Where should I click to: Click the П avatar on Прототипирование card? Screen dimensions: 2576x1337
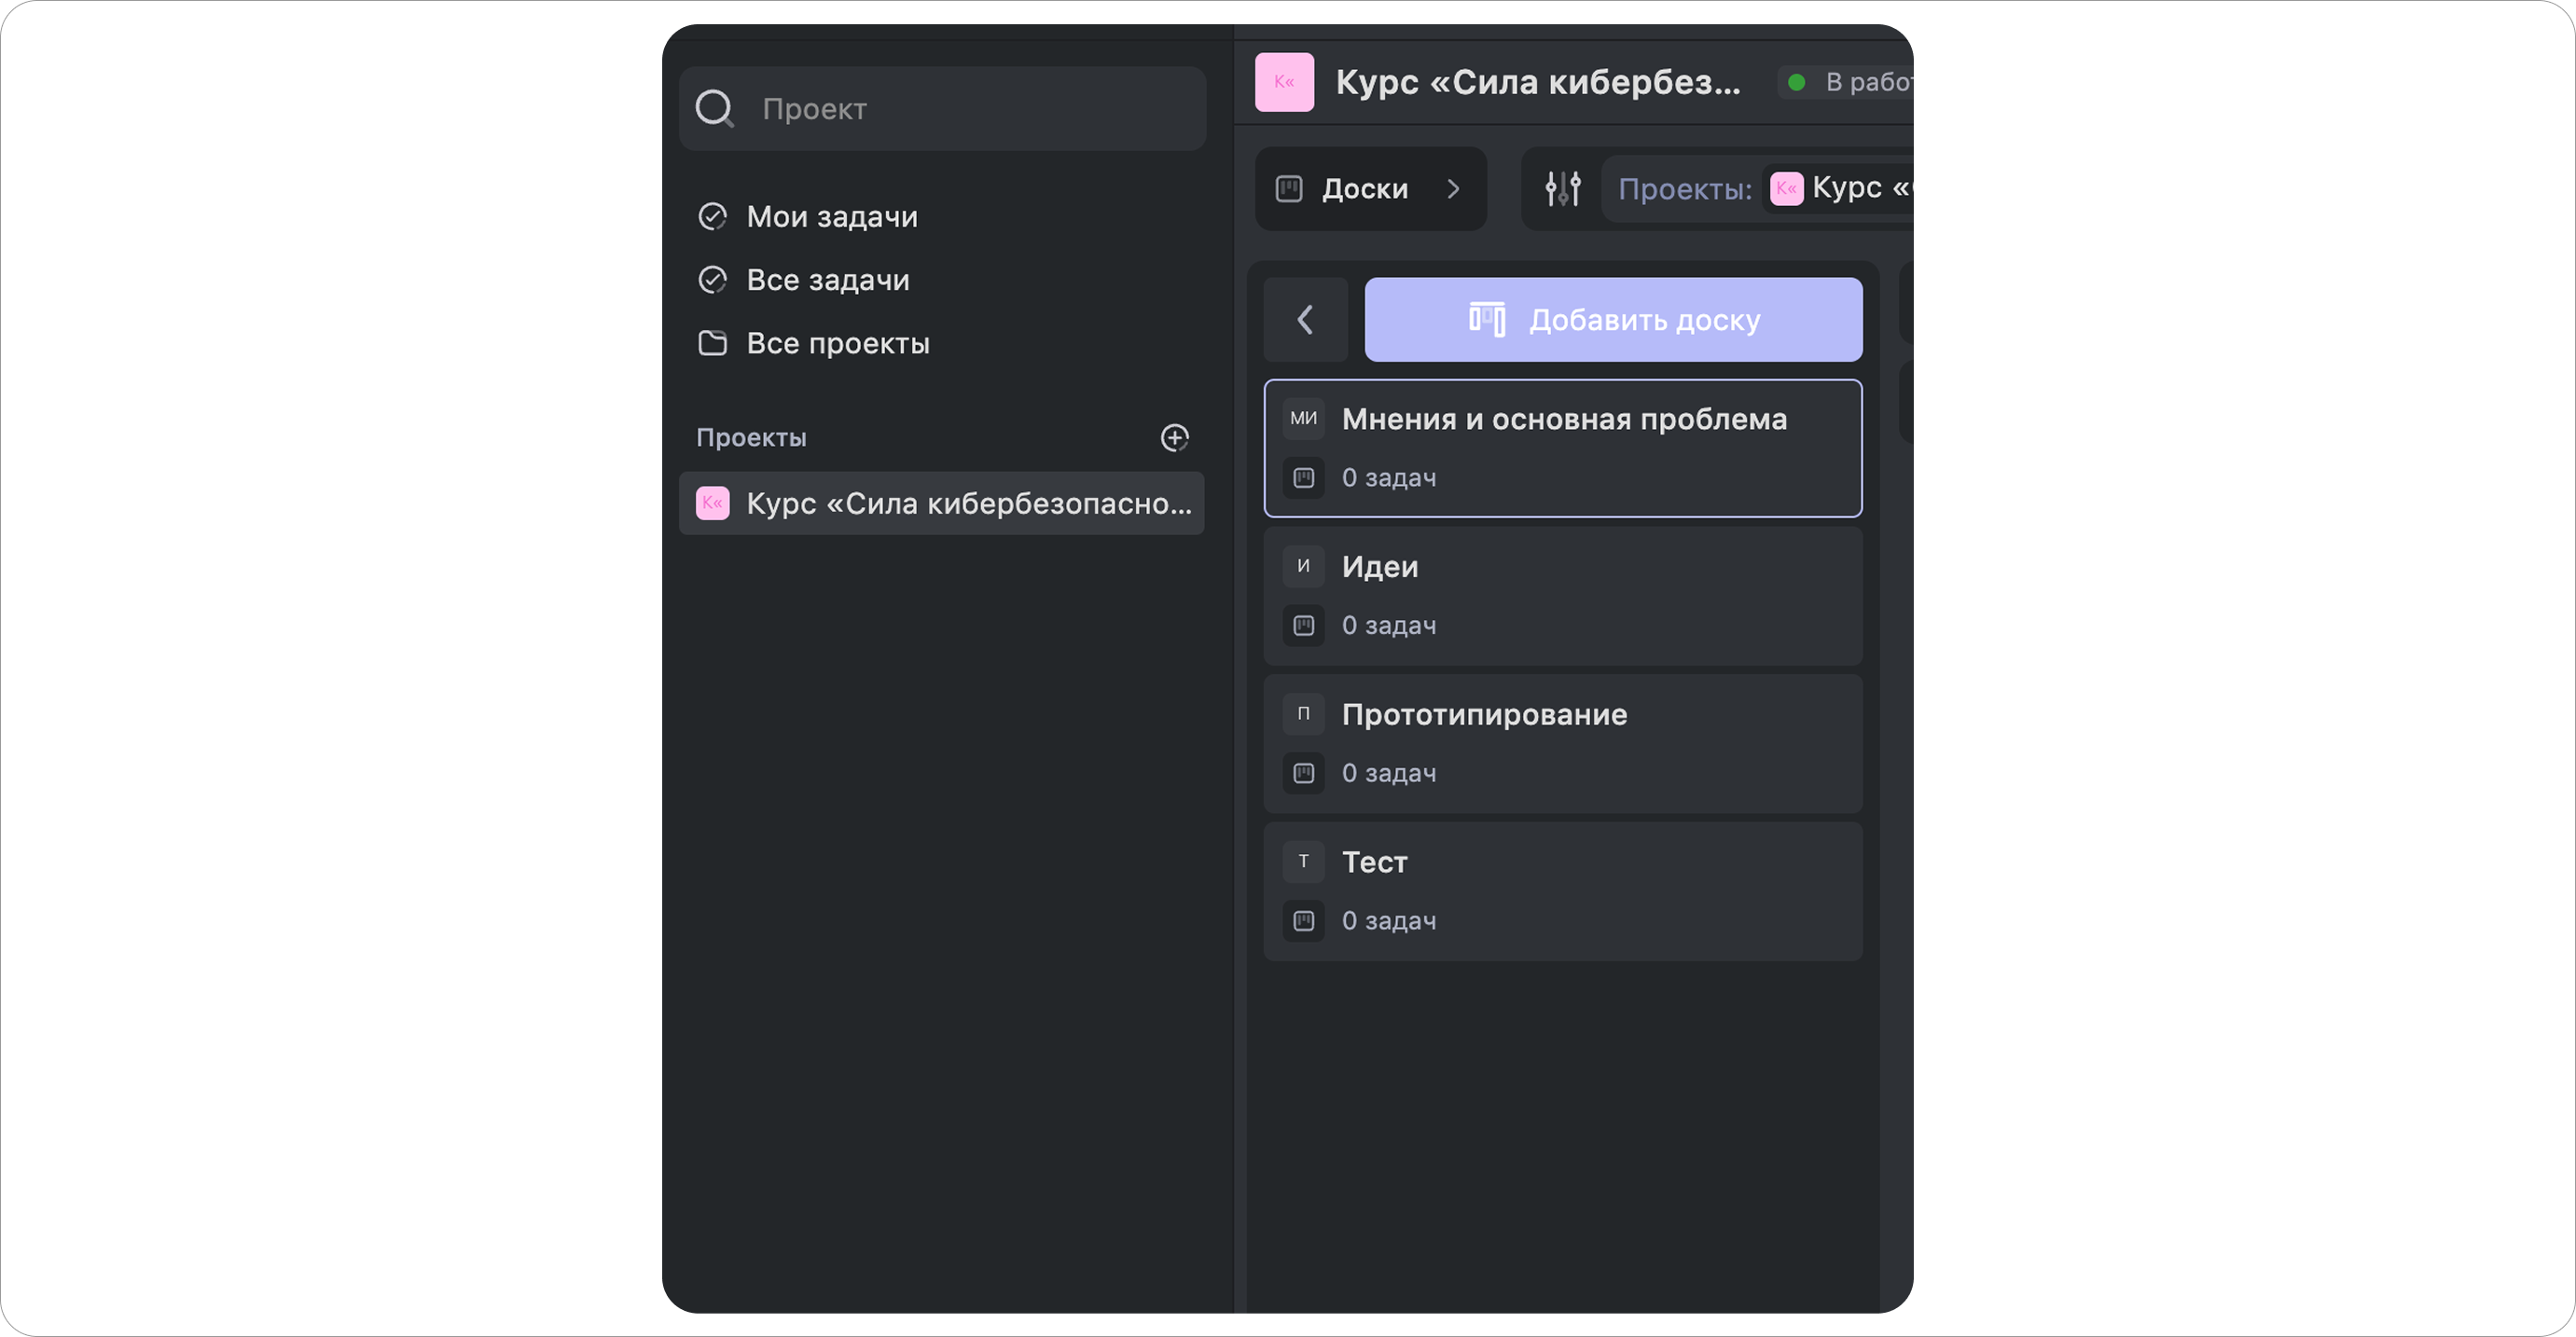tap(1303, 713)
